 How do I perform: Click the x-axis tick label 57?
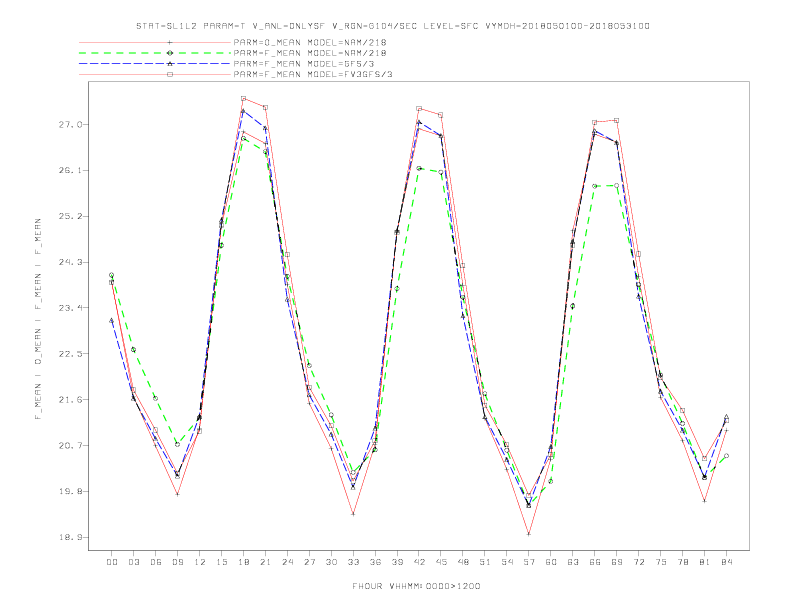pyautogui.click(x=529, y=562)
